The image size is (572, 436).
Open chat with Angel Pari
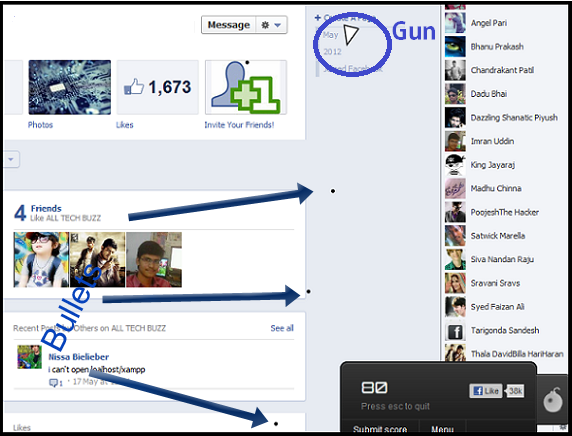[x=488, y=23]
